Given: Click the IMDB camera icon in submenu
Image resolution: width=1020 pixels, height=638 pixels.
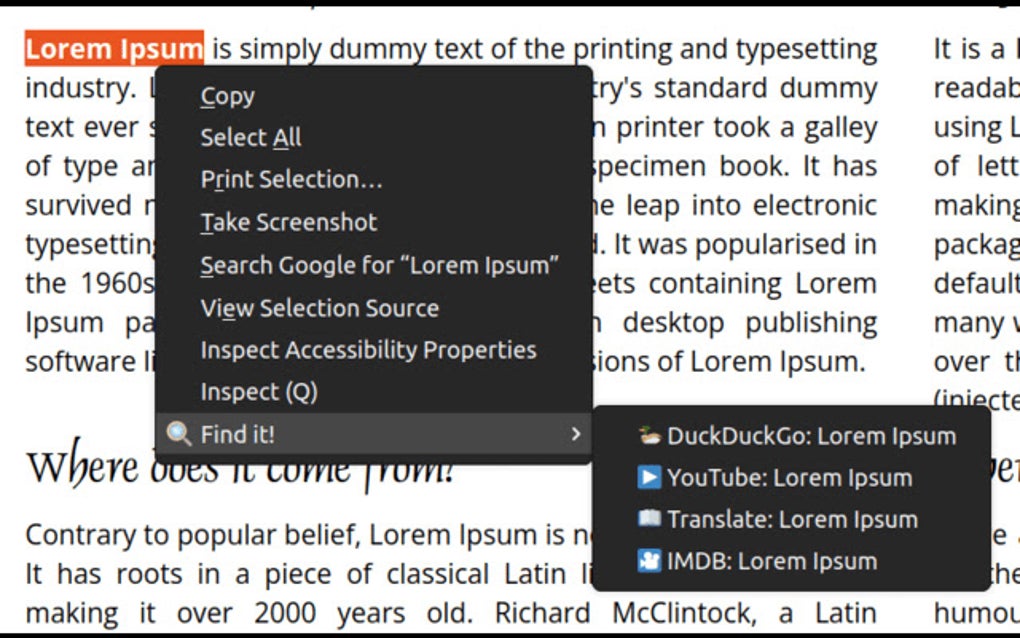Looking at the screenshot, I should point(649,561).
